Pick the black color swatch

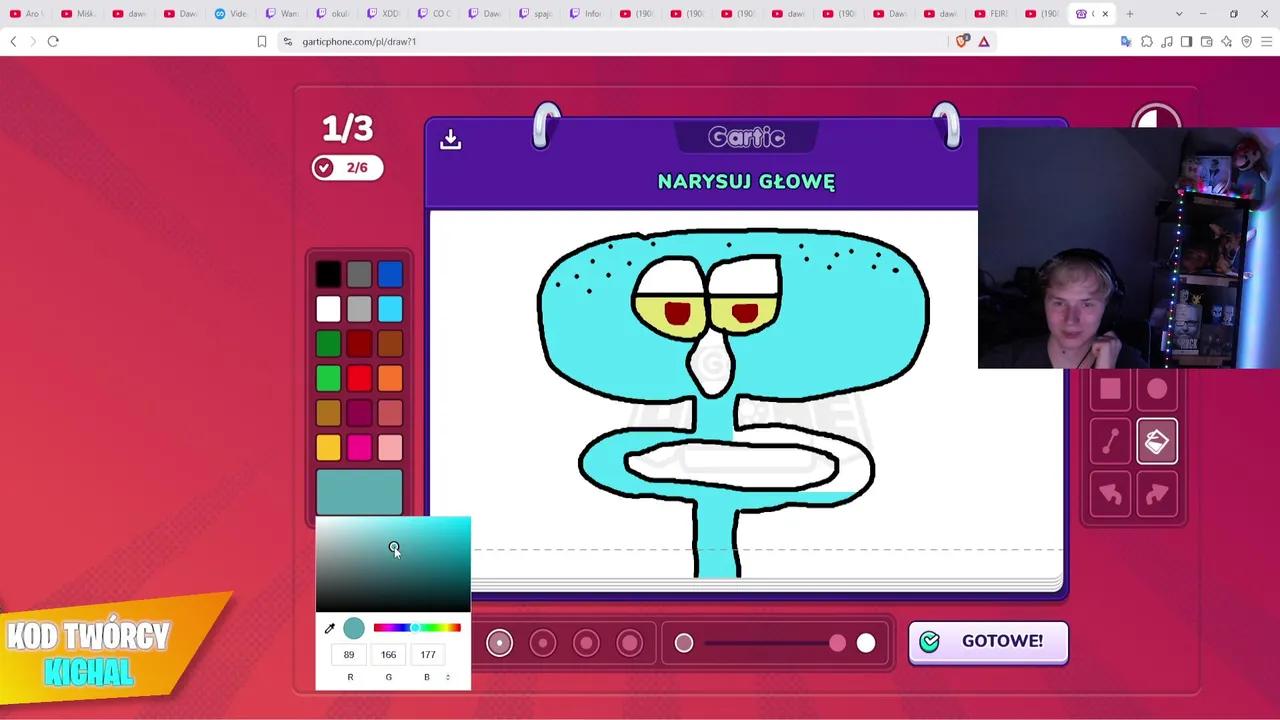[328, 275]
